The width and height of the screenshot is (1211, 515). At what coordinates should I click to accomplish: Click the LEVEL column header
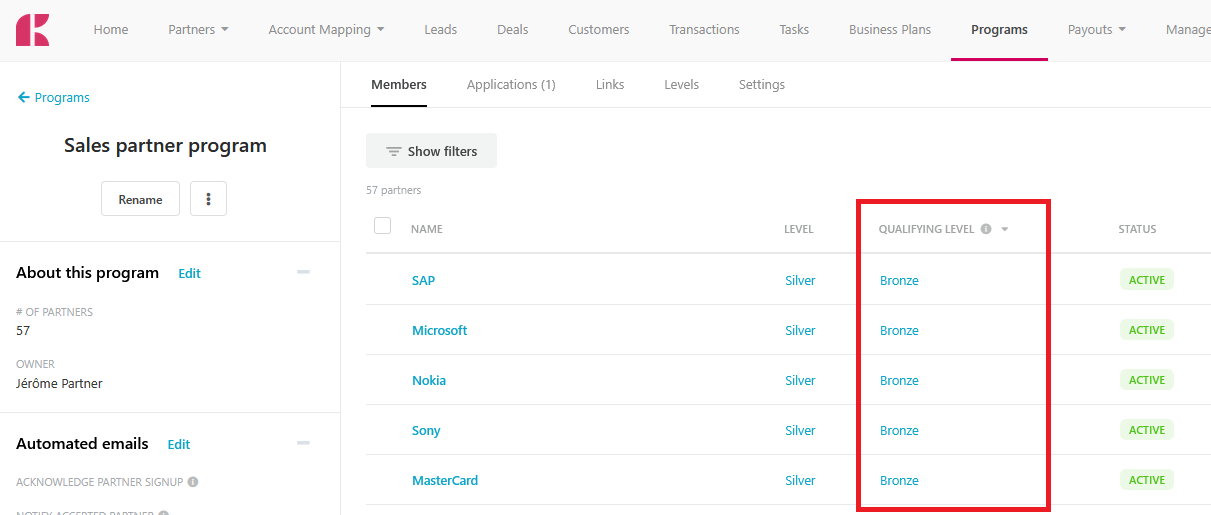(799, 229)
